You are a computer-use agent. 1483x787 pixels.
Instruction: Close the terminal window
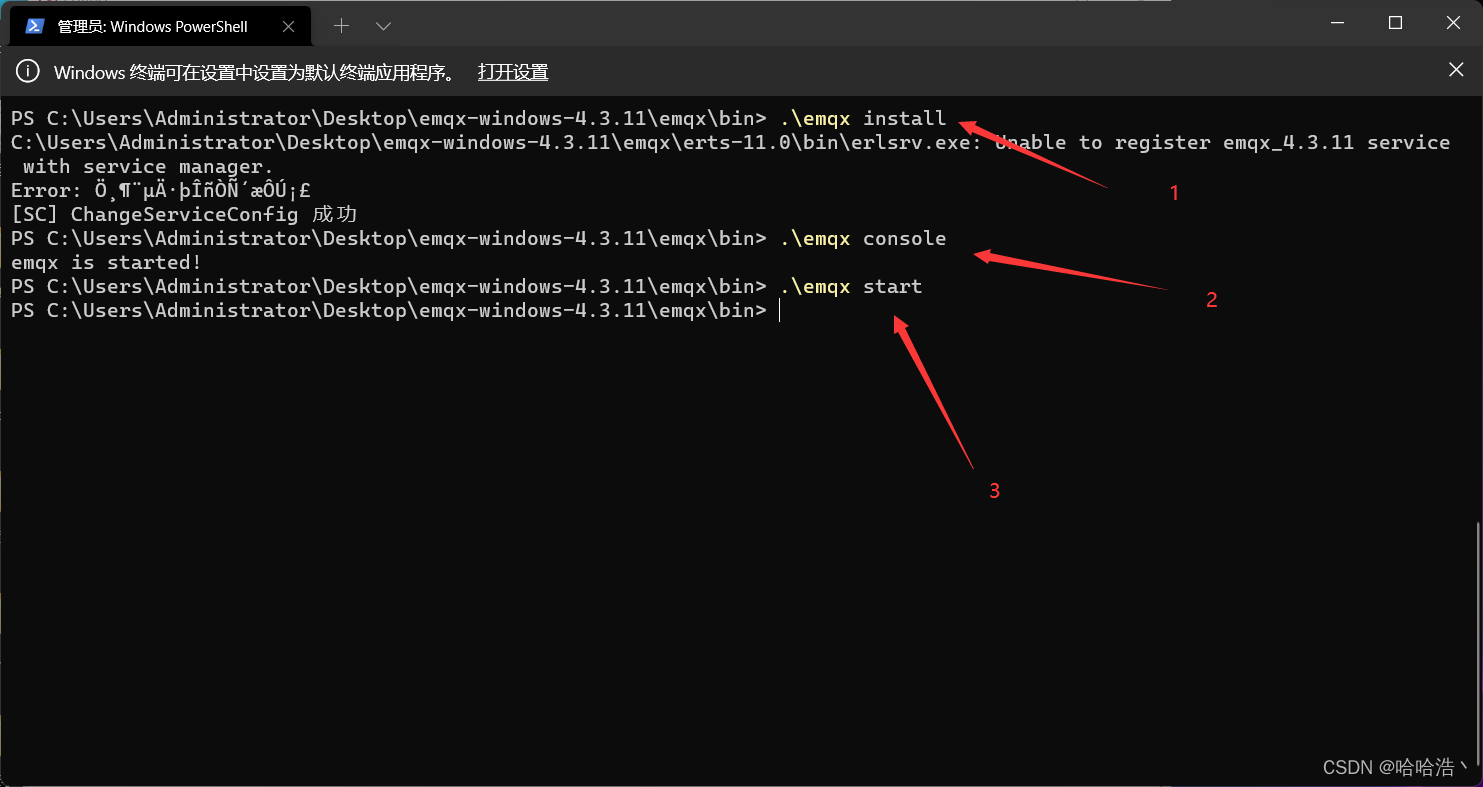click(1452, 23)
